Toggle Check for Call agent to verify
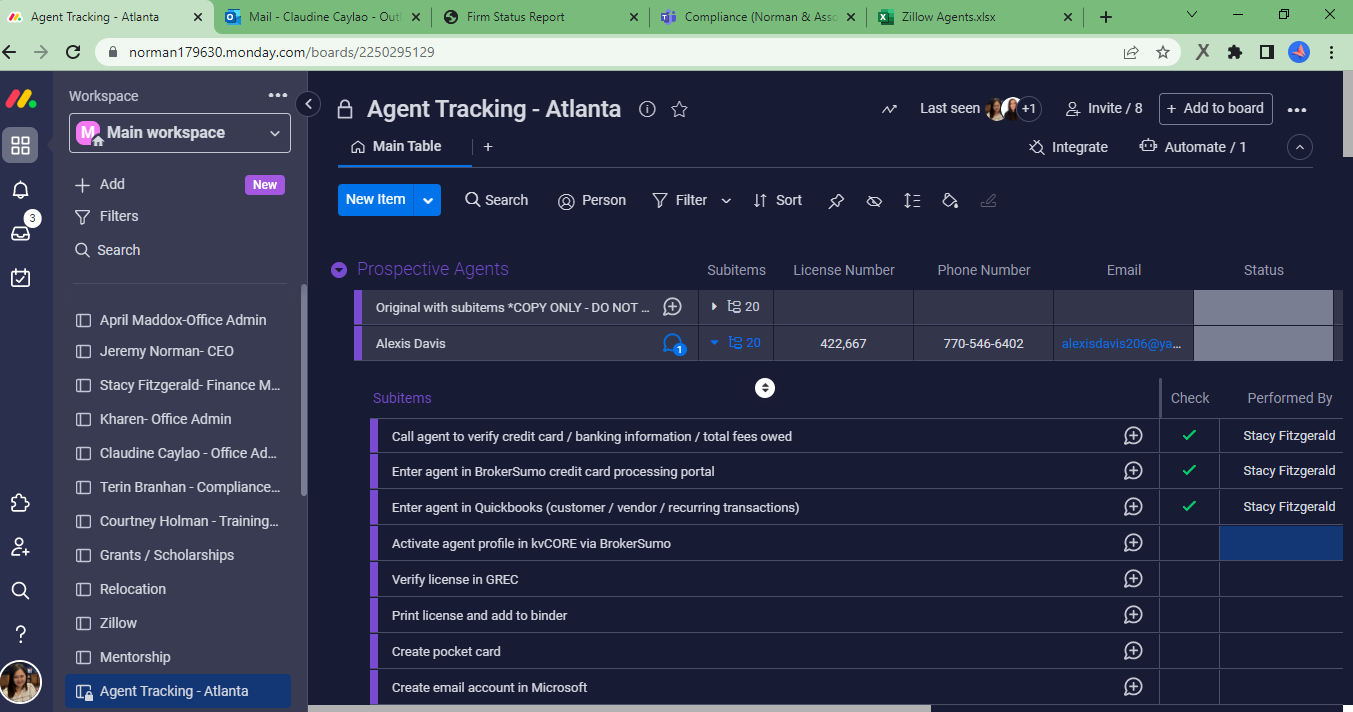This screenshot has width=1353, height=712. pyautogui.click(x=1189, y=436)
